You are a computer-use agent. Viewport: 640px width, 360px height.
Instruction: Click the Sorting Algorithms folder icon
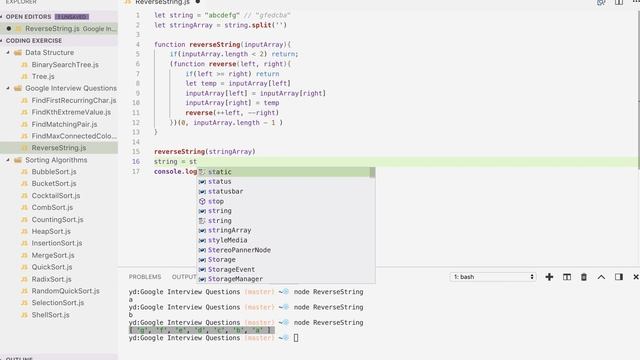click(x=18, y=160)
